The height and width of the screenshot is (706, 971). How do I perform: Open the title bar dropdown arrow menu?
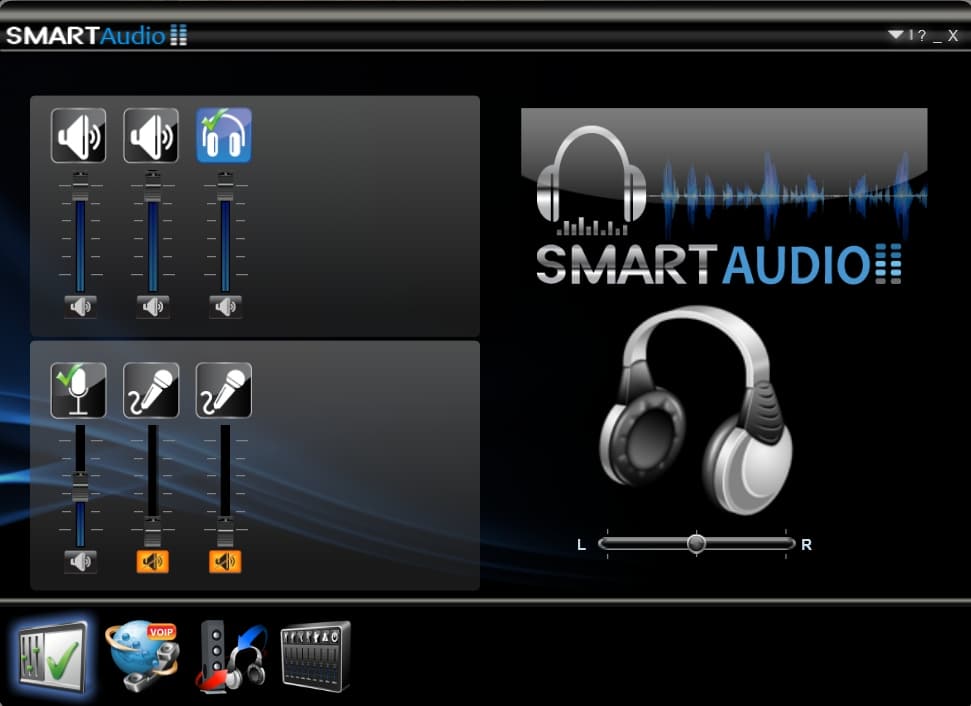pyautogui.click(x=895, y=35)
